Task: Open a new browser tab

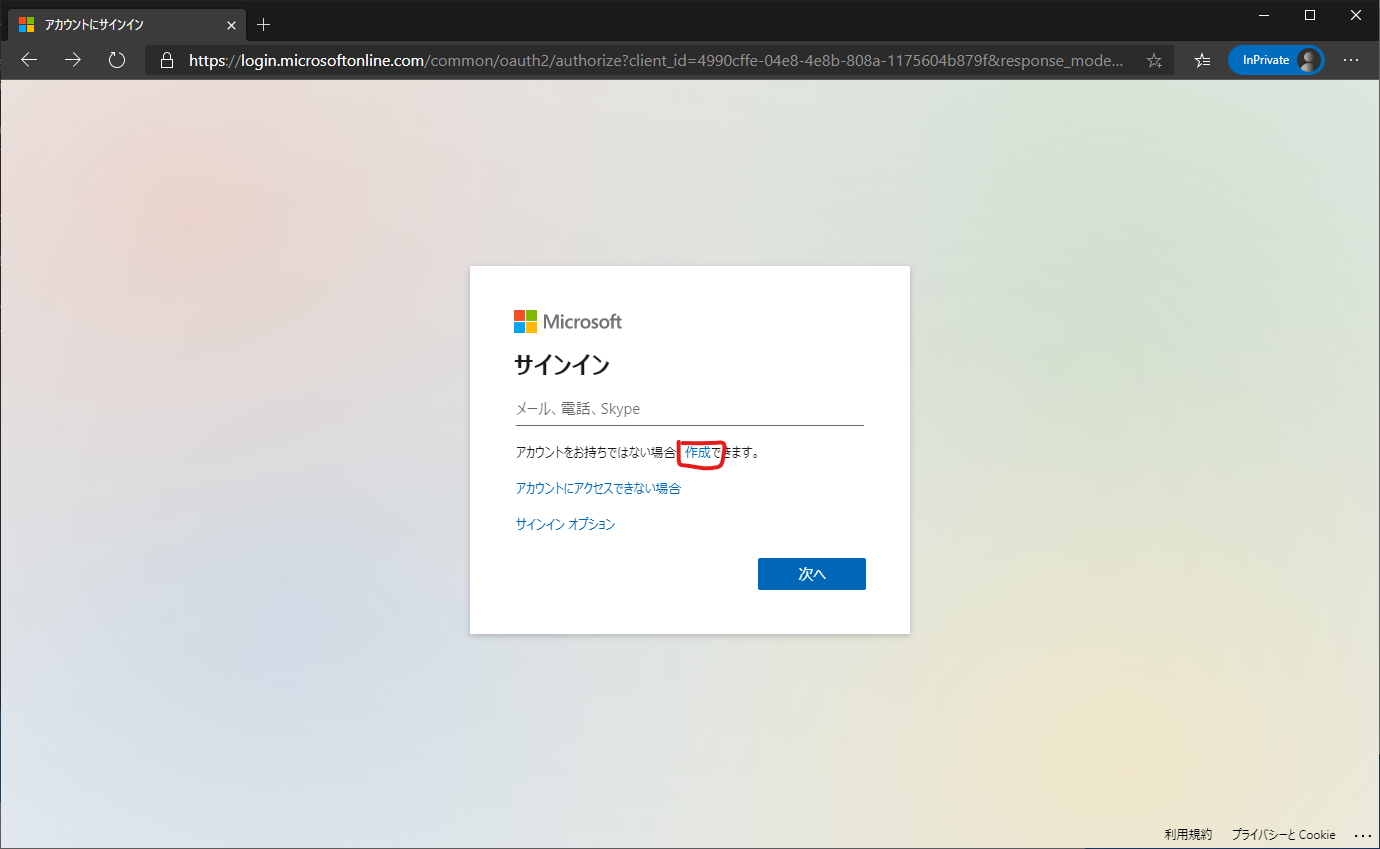Action: [x=264, y=25]
